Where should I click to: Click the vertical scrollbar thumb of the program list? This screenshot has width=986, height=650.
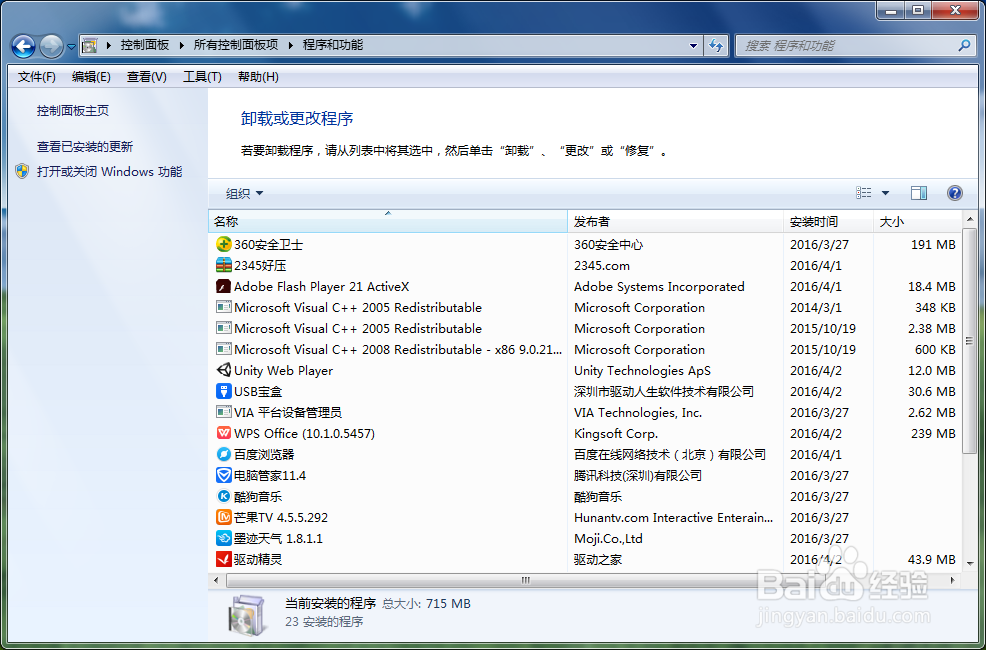[969, 340]
